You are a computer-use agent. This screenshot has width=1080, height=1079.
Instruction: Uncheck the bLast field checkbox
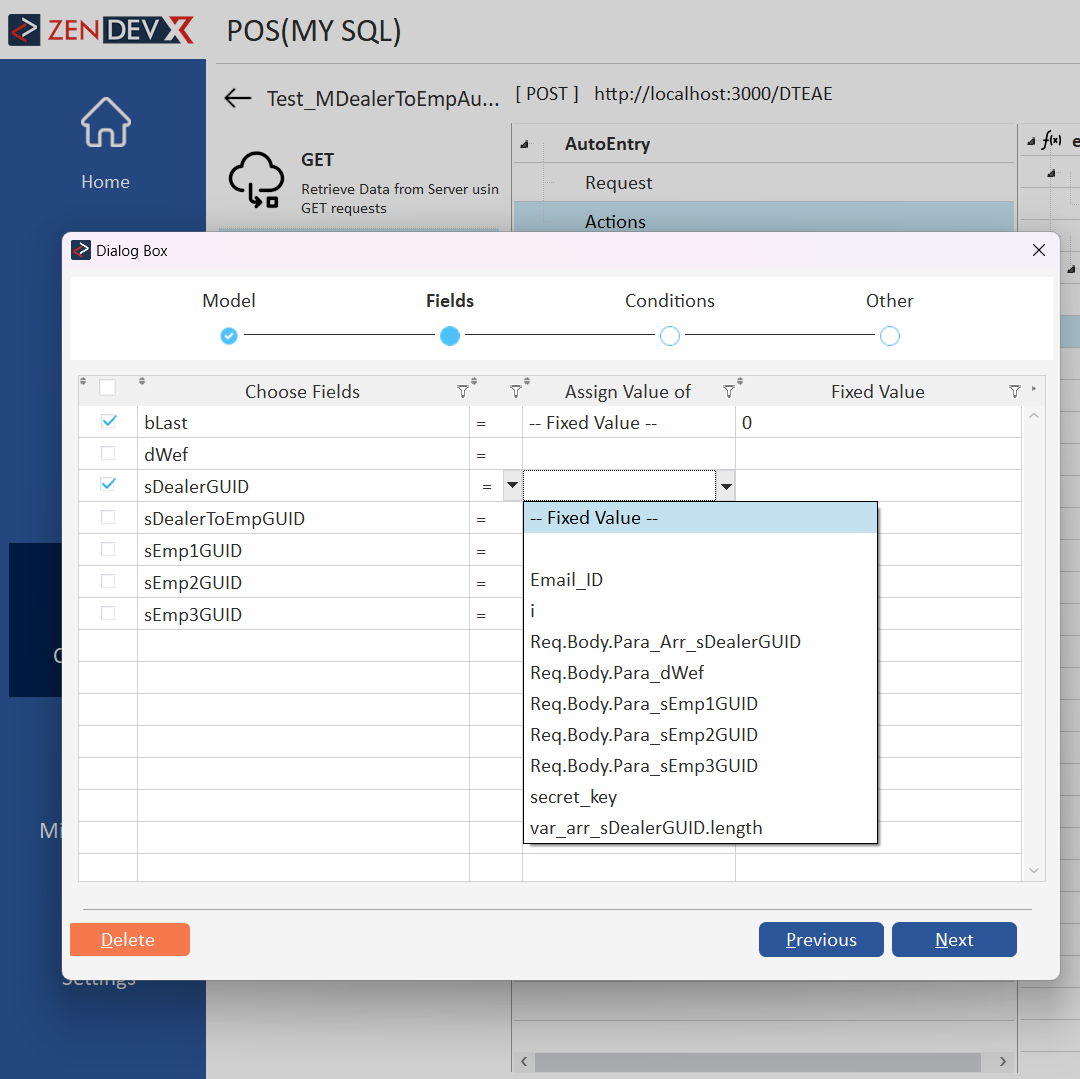click(108, 422)
